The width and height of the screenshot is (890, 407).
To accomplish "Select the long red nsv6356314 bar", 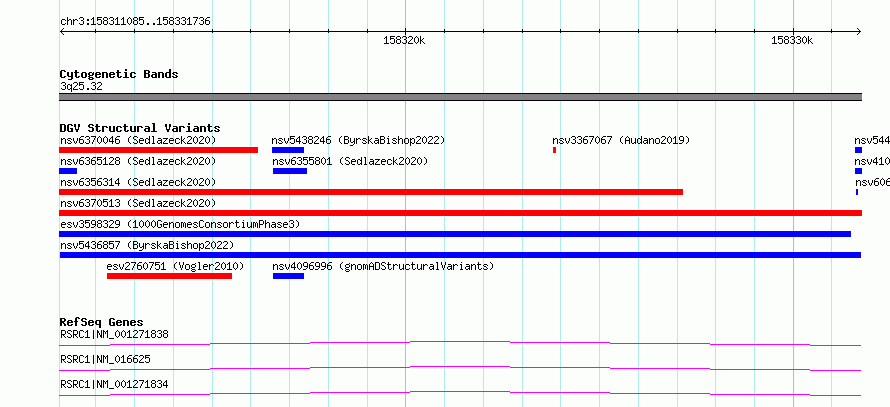I will [x=371, y=192].
